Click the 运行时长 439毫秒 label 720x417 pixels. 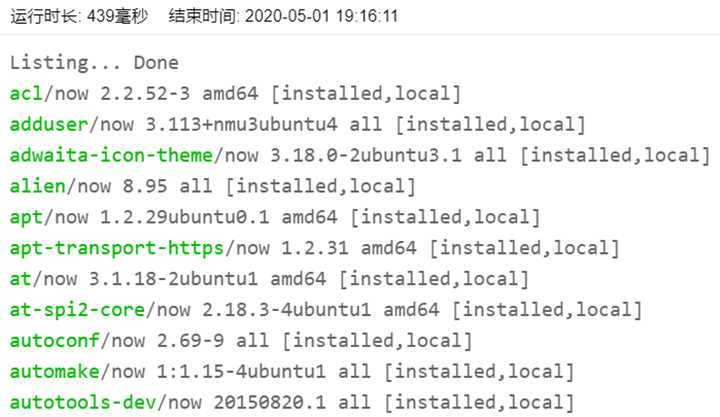(79, 16)
